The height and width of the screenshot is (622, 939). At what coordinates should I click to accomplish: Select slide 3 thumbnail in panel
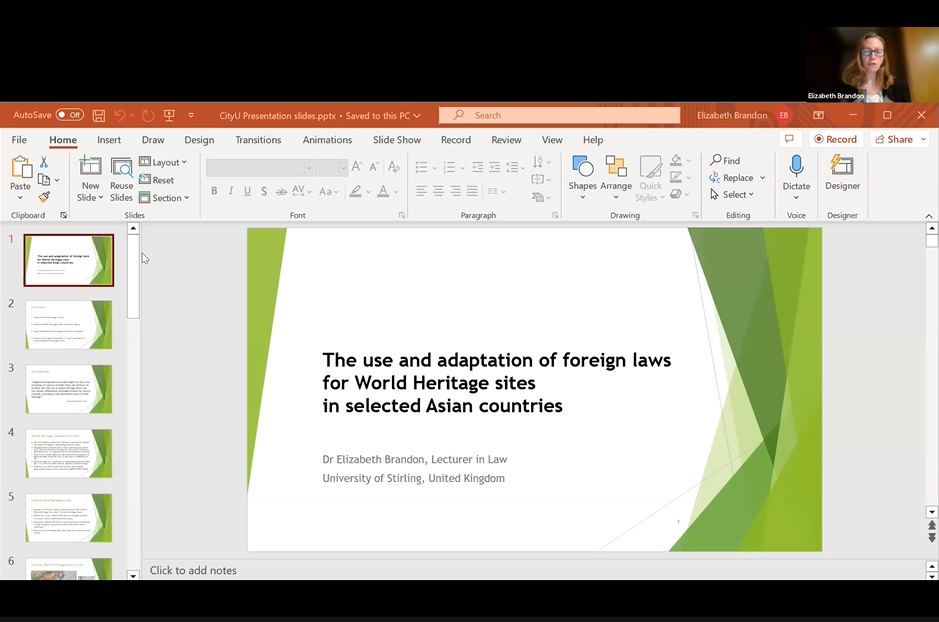click(x=68, y=389)
